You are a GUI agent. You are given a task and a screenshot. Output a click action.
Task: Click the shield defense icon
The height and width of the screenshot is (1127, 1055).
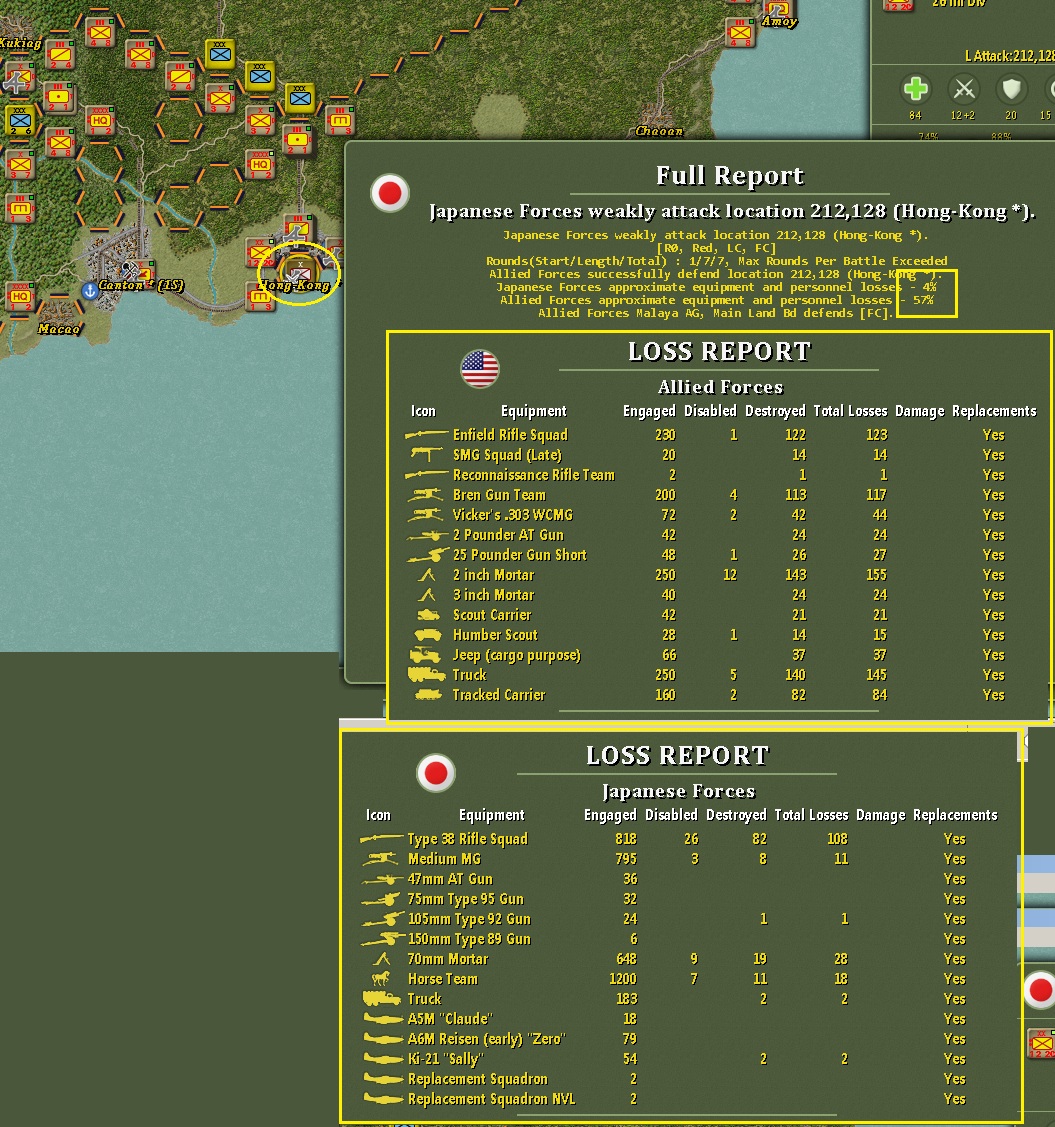[1011, 89]
